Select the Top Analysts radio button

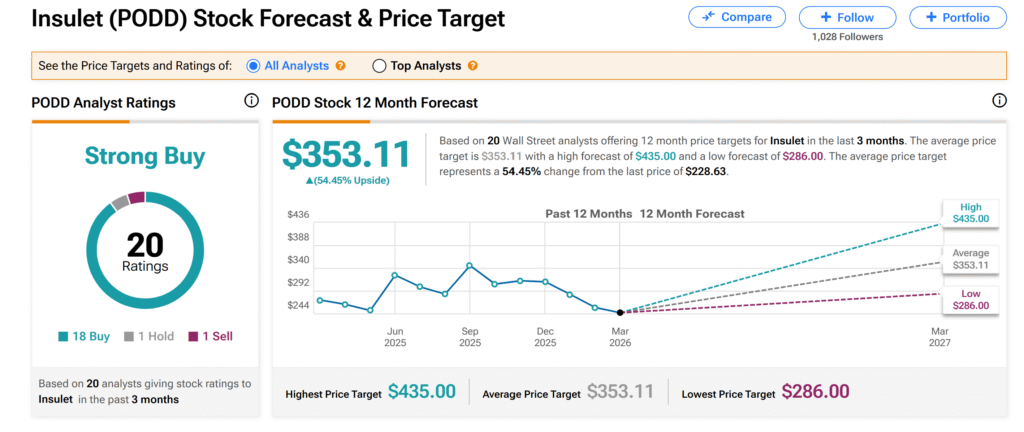(x=379, y=66)
